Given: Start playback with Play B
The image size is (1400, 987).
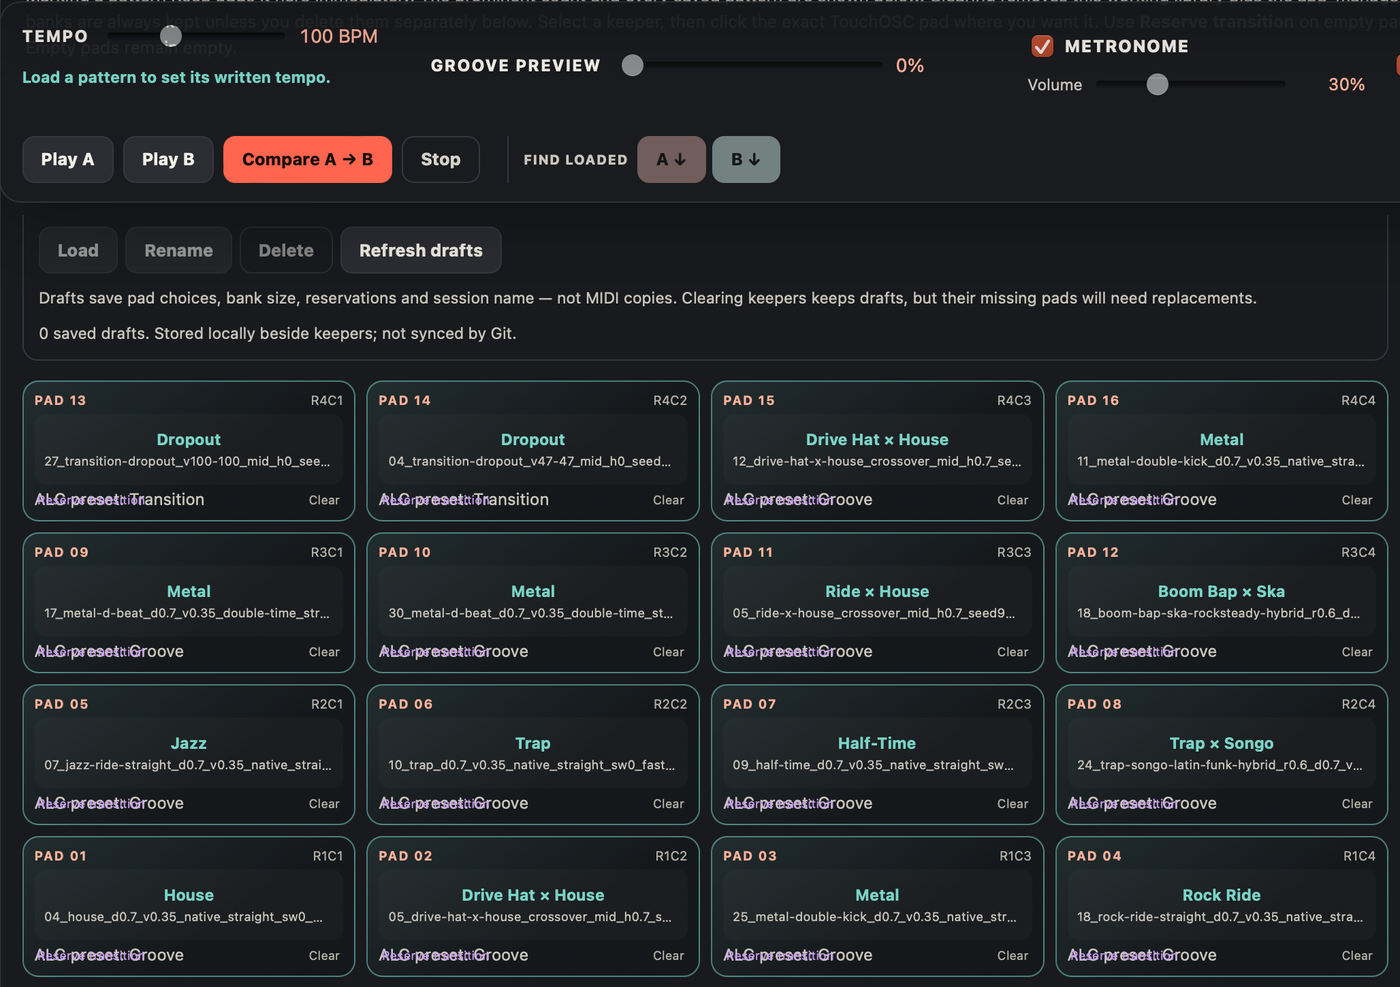Looking at the screenshot, I should click(x=168, y=159).
